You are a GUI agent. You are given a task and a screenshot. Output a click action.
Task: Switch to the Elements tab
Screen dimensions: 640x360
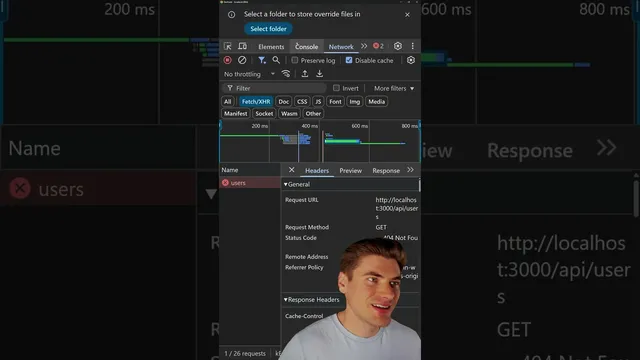271,47
